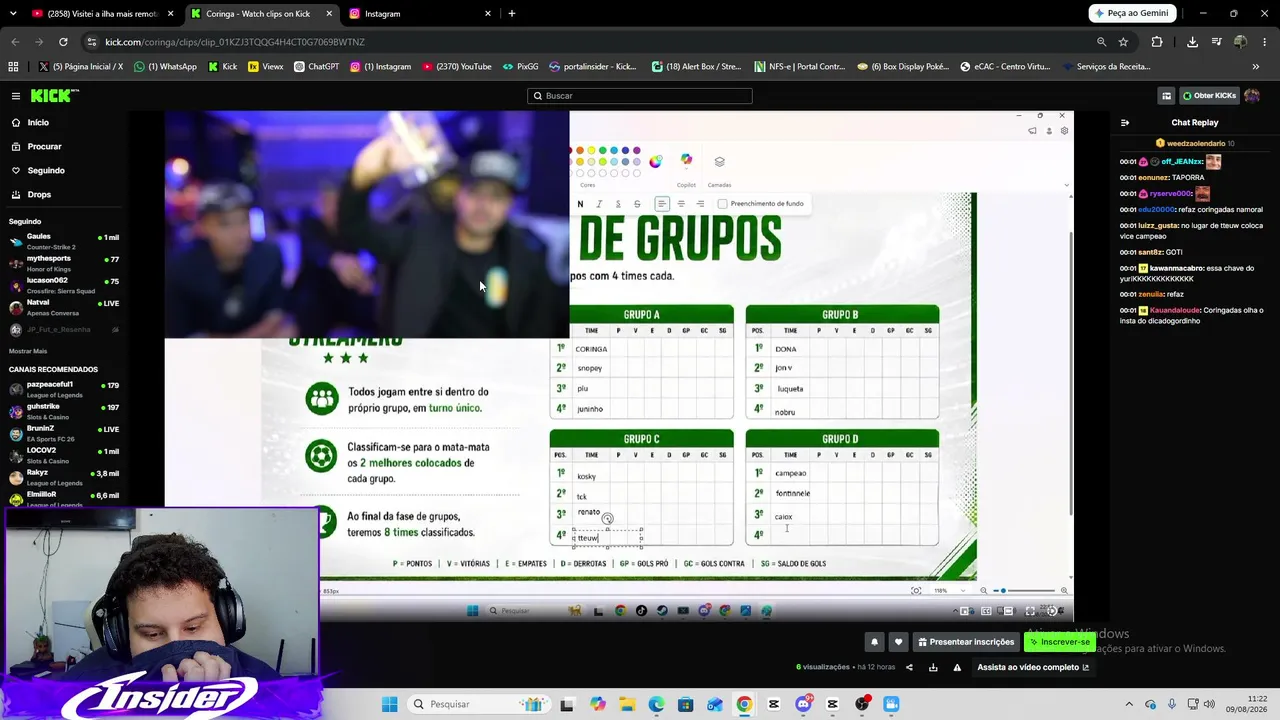Open the Camadas layers panel in Paint
This screenshot has width=1280, height=720.
point(719,161)
